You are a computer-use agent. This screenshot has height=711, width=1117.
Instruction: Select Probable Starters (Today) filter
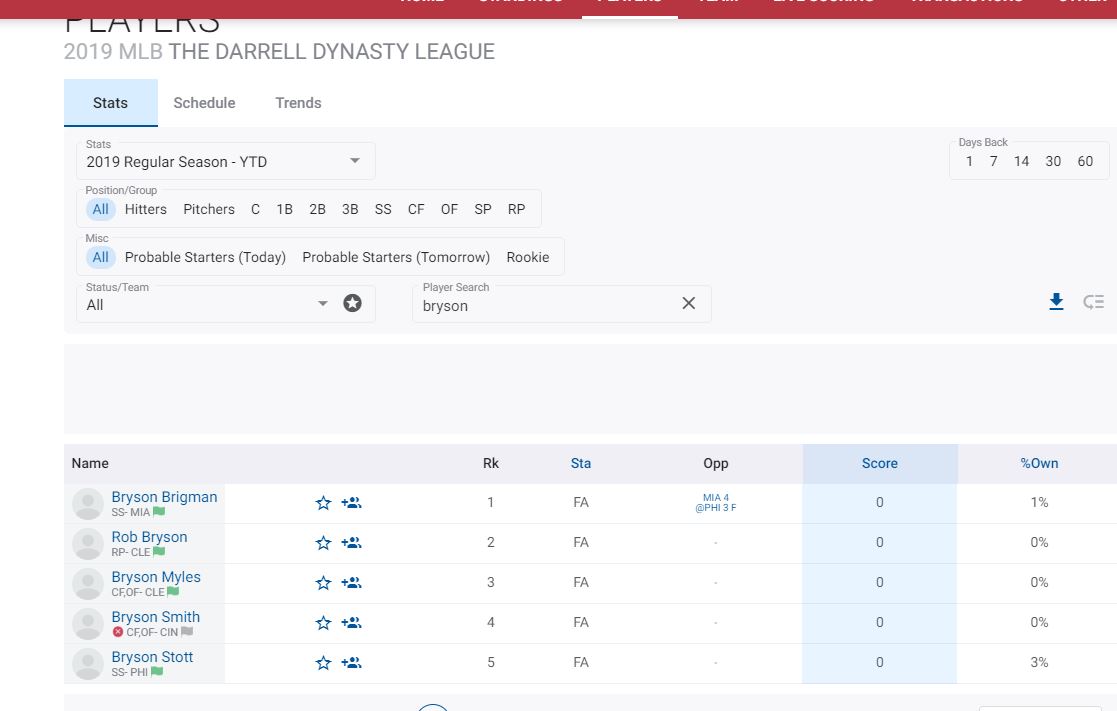tap(205, 257)
